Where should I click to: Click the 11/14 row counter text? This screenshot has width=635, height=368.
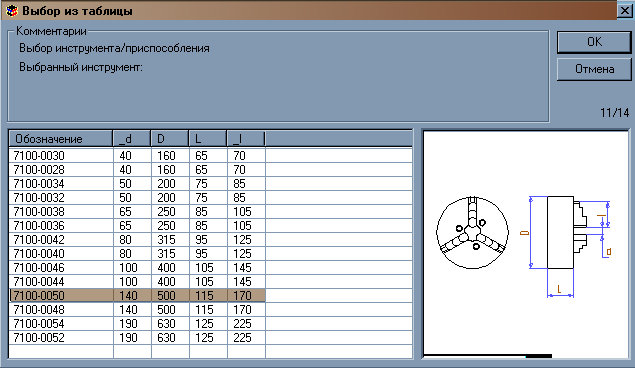coord(614,113)
